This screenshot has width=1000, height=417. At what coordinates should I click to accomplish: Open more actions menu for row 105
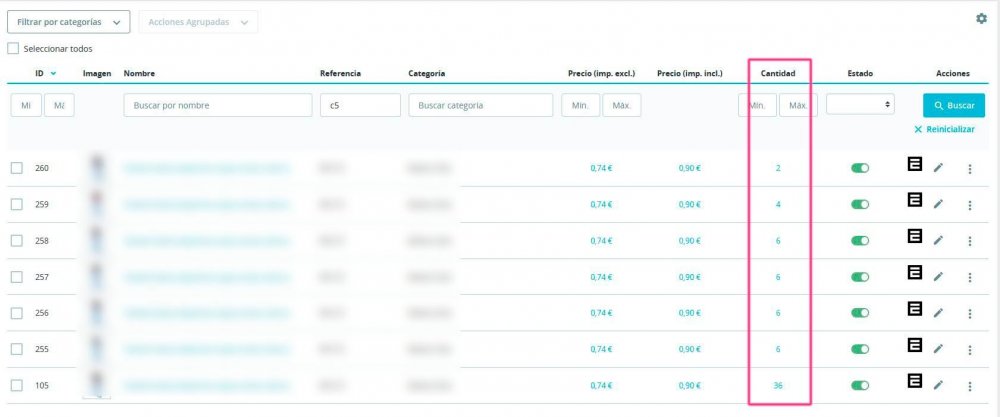970,386
